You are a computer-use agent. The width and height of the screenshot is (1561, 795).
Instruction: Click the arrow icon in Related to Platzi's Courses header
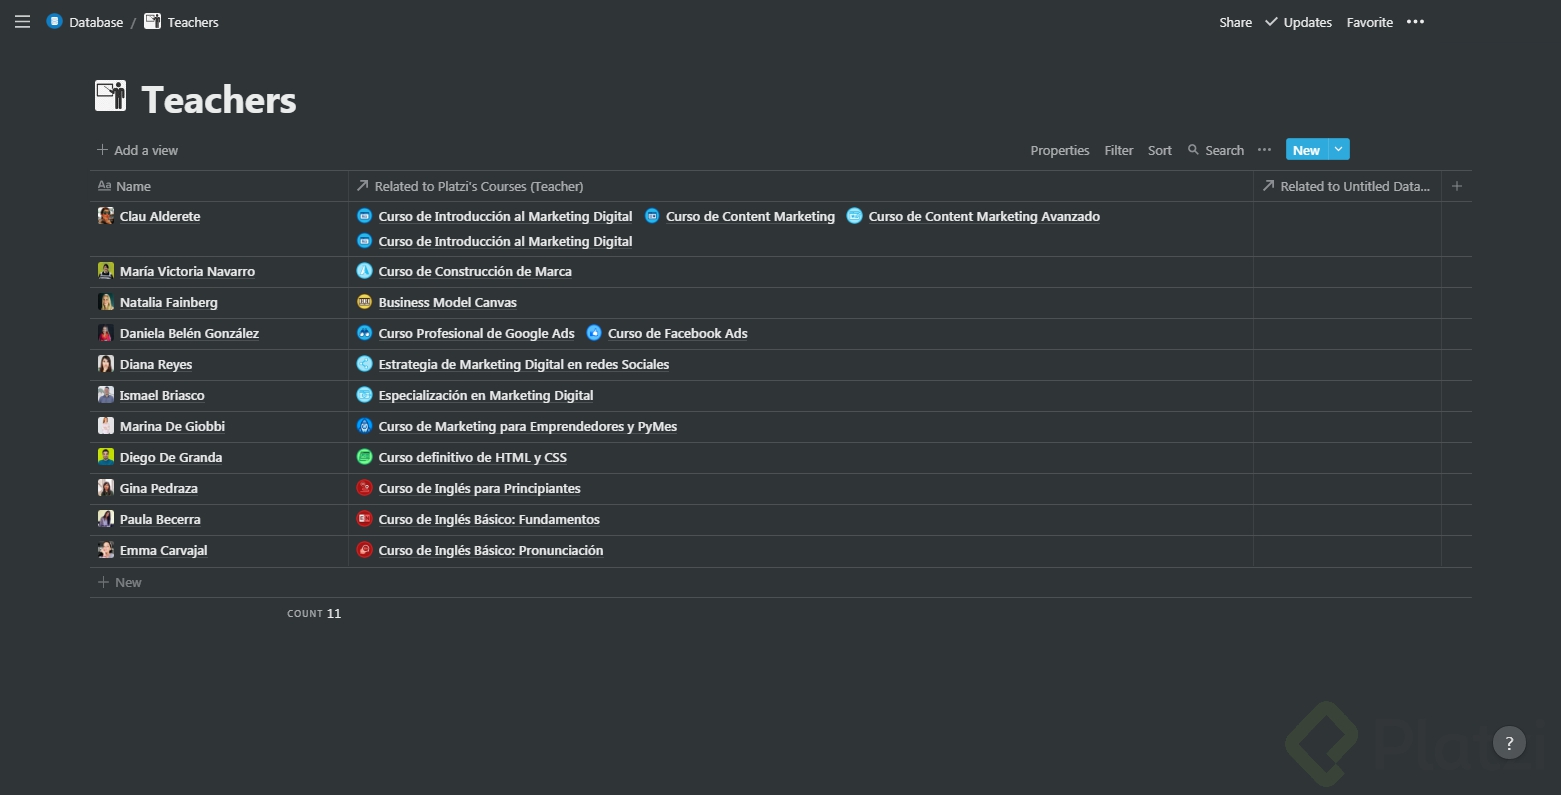pos(363,186)
